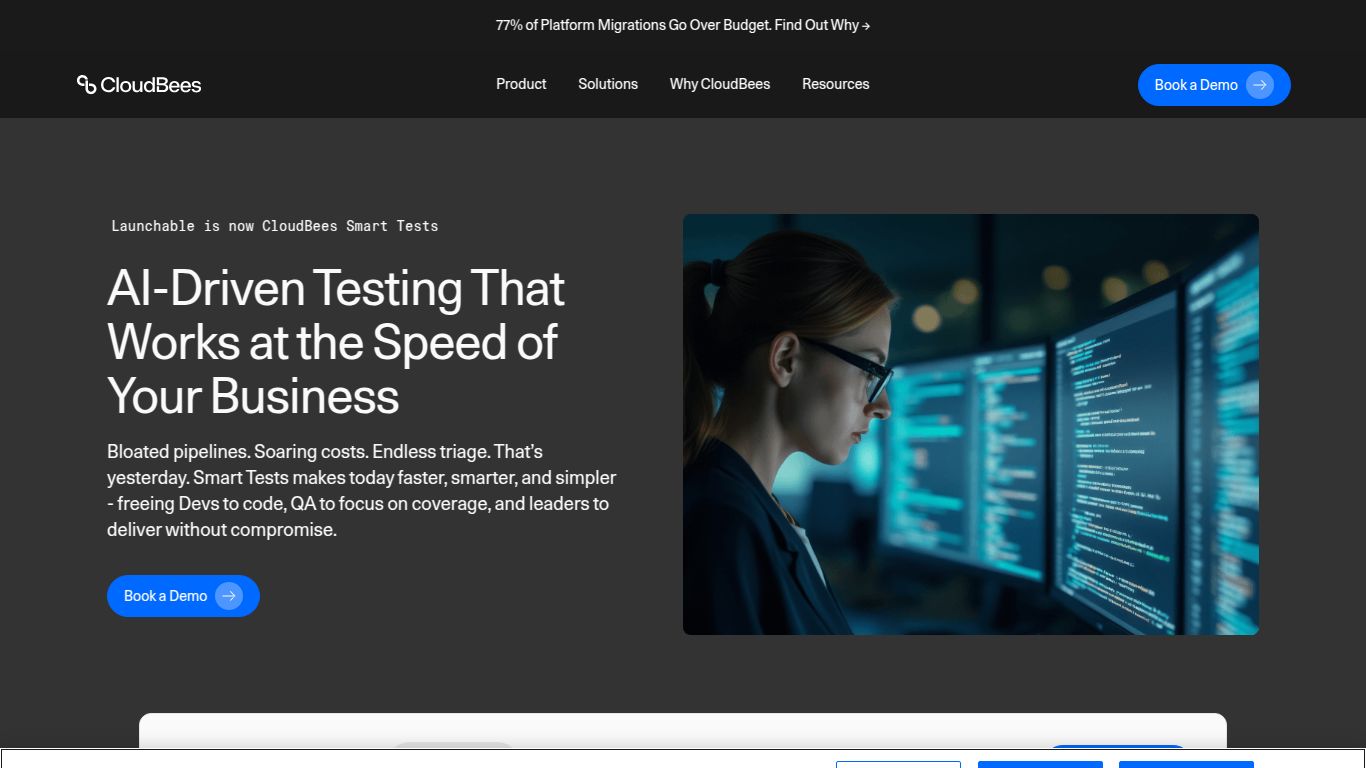Click the Launchable is now CloudBees Smart Tests text
This screenshot has width=1366, height=768.
click(275, 226)
